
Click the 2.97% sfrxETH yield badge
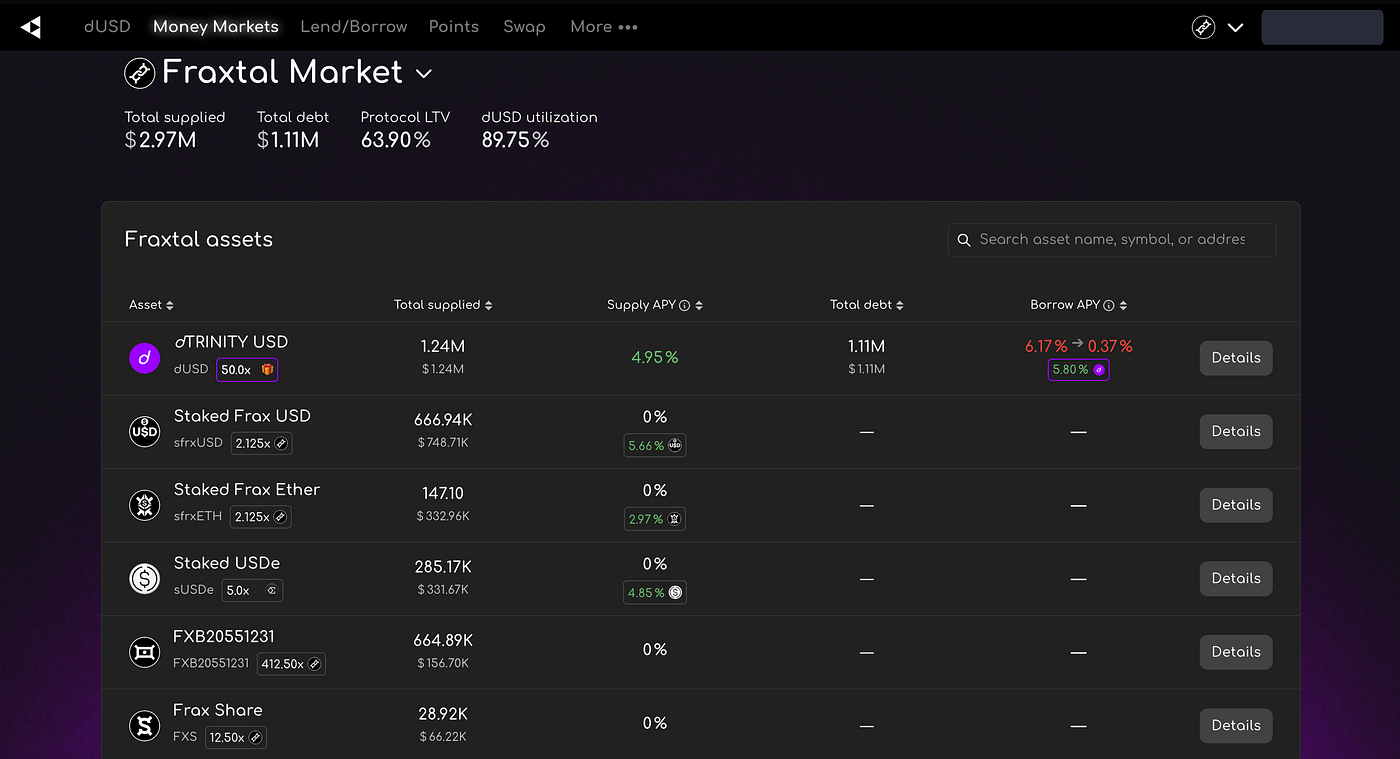[655, 519]
